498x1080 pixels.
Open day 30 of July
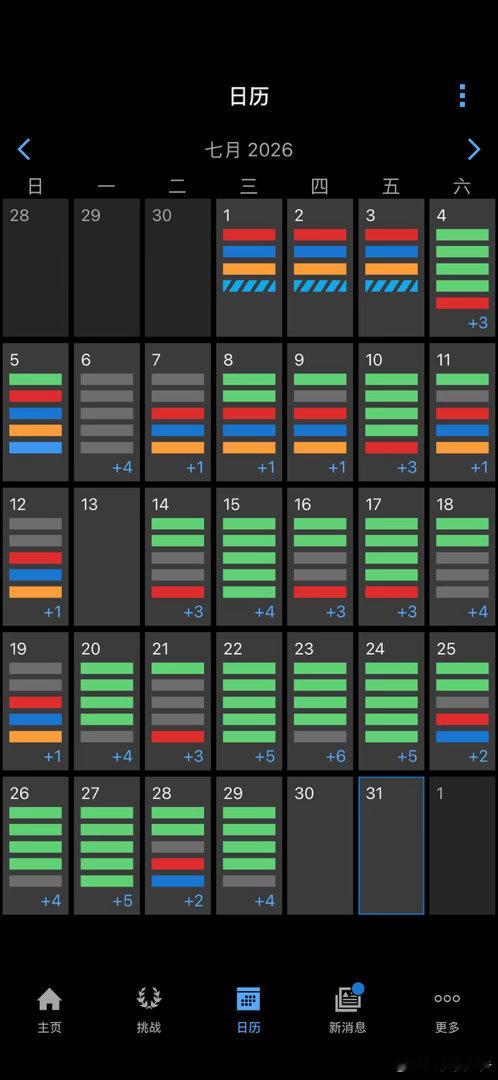tap(320, 846)
